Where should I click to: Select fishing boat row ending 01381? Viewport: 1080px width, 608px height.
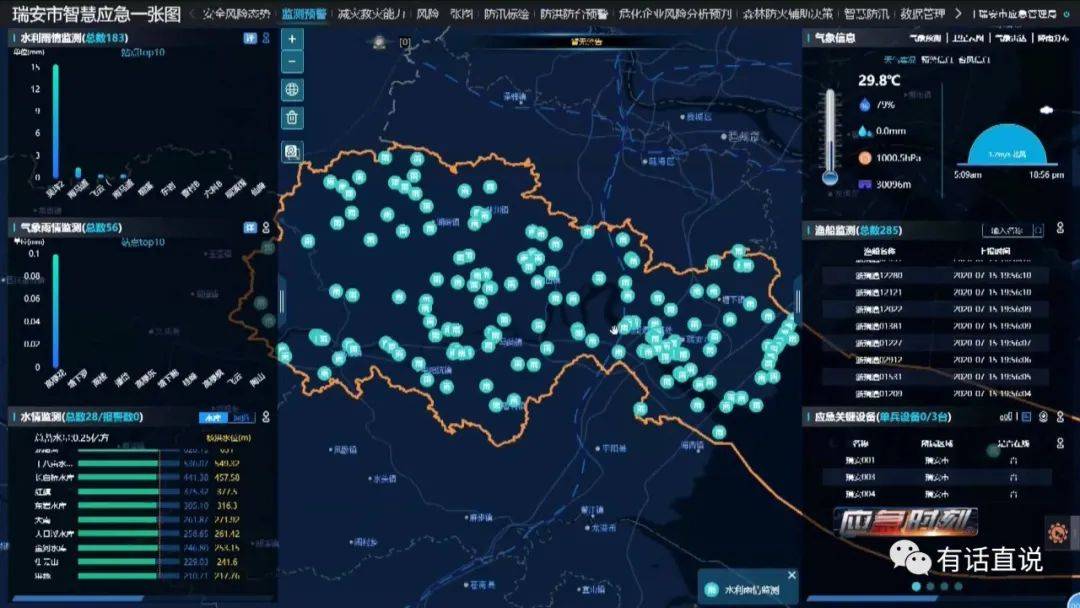point(935,326)
